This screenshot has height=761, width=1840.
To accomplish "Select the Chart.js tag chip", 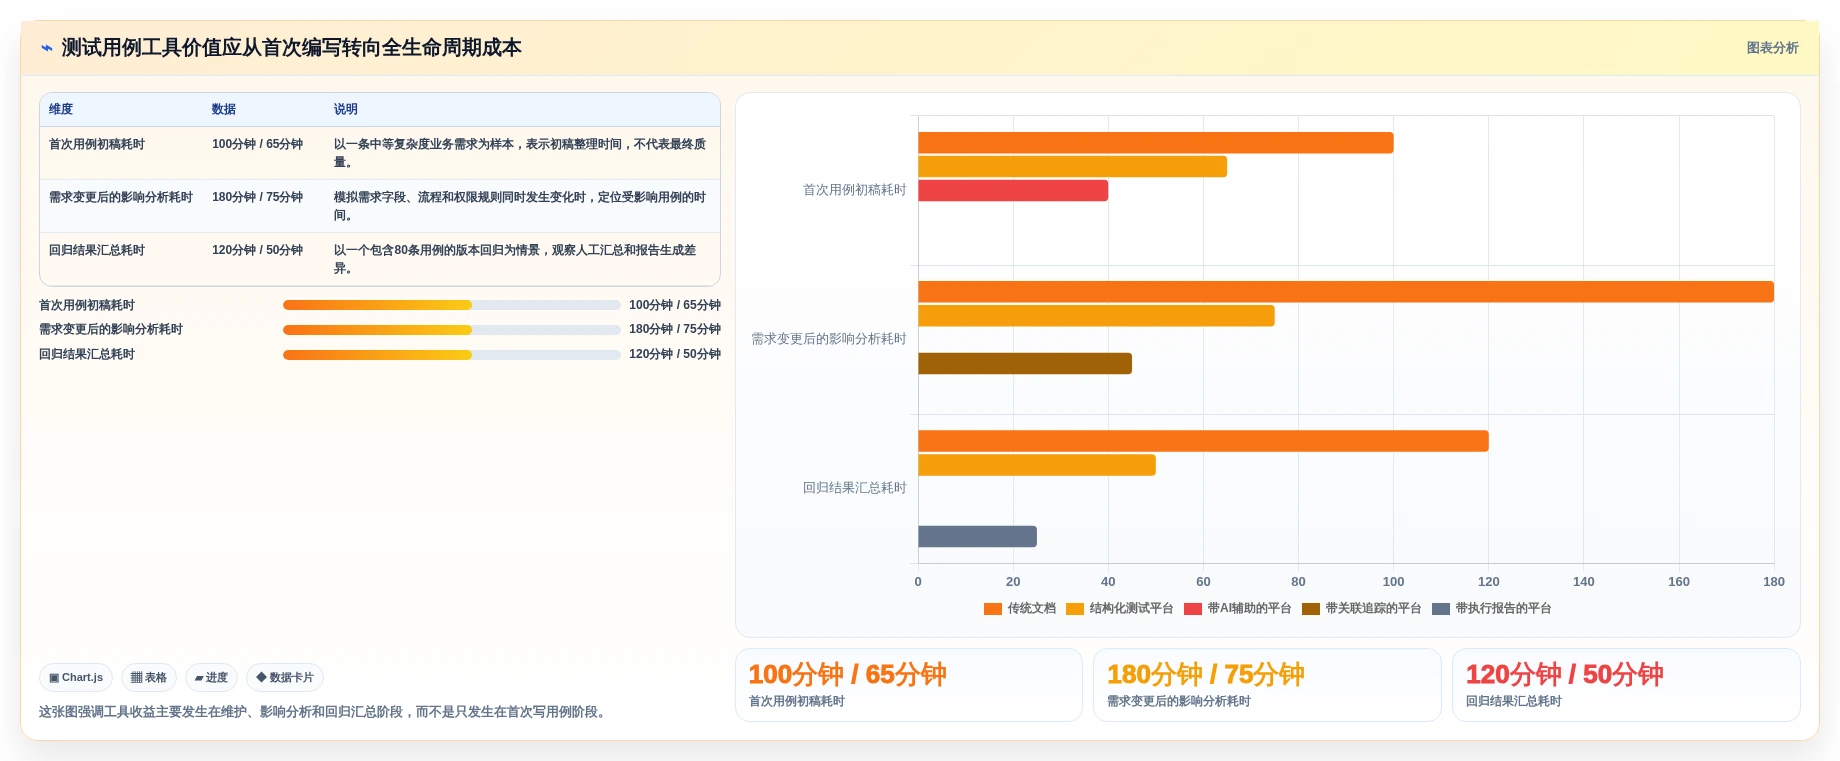I will coord(76,677).
